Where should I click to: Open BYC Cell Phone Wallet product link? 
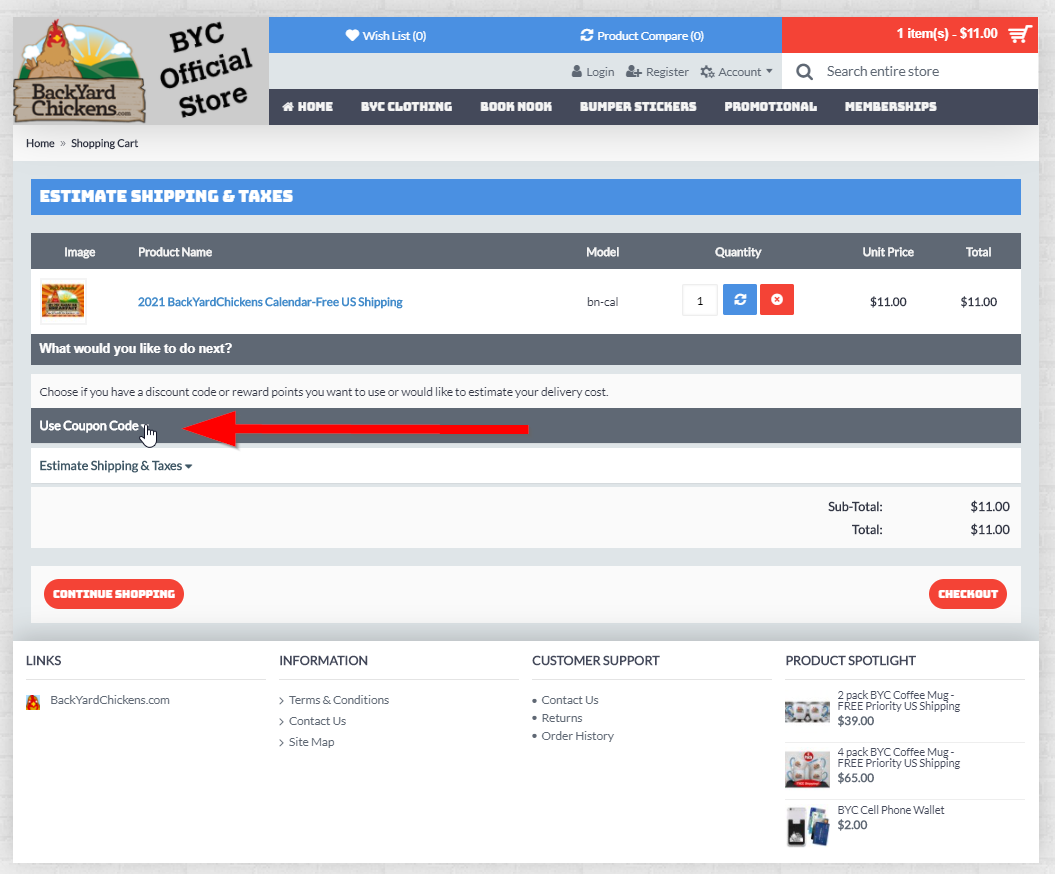[x=890, y=810]
